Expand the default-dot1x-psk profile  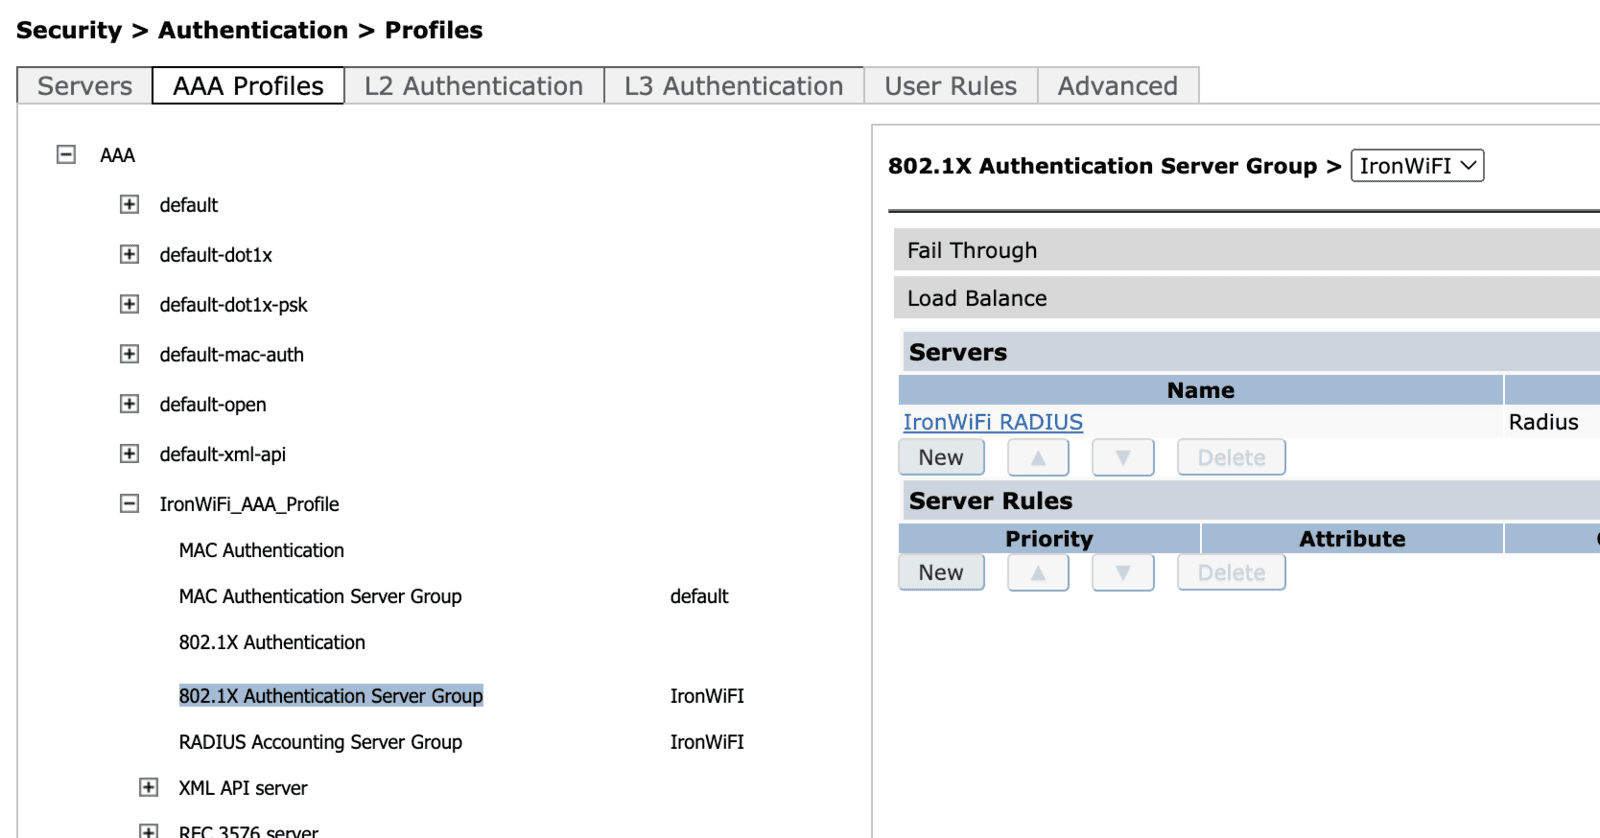point(129,305)
